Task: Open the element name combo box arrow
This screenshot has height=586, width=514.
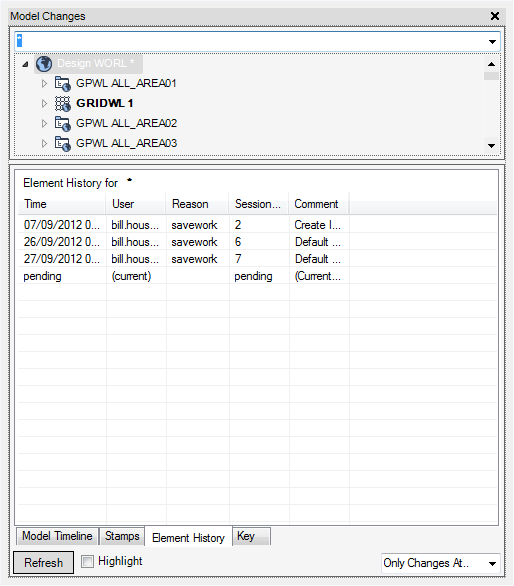Action: click(492, 41)
